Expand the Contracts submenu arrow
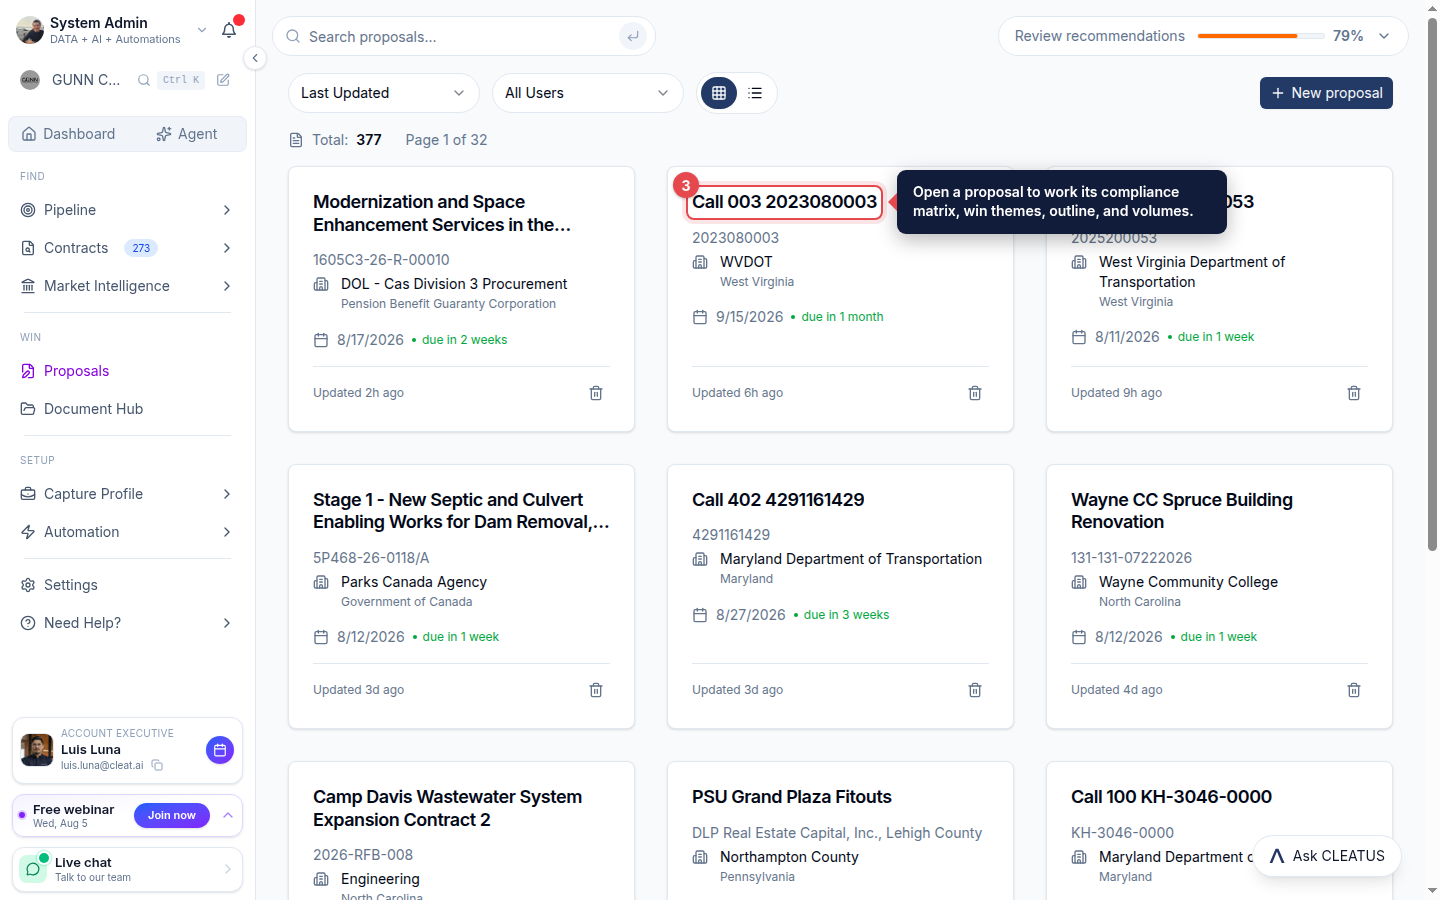This screenshot has height=900, width=1440. tap(227, 248)
